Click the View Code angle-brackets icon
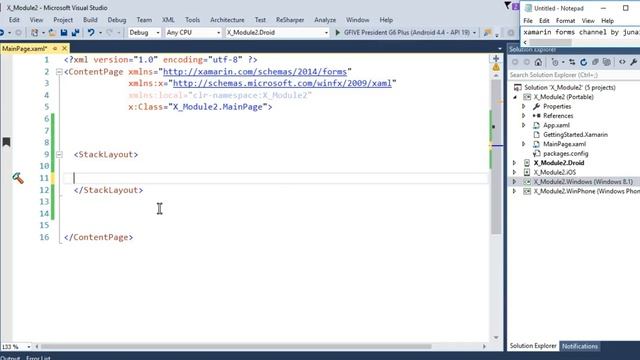This screenshot has height=360, width=640. point(622,62)
